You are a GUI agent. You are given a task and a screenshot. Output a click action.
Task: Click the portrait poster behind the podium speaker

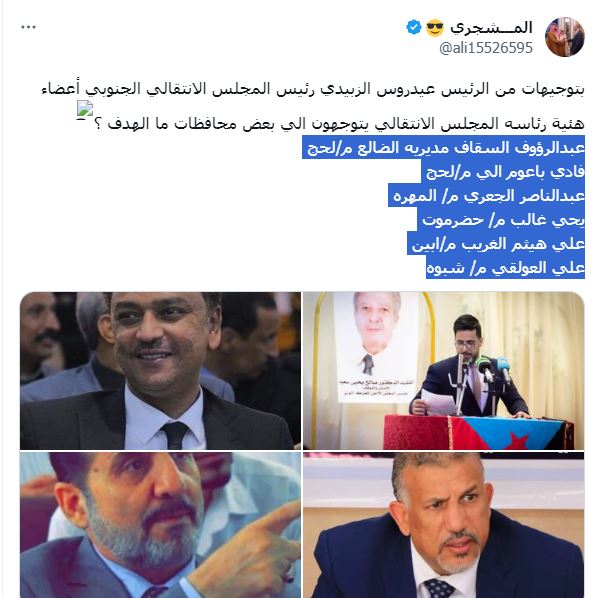[x=376, y=347]
